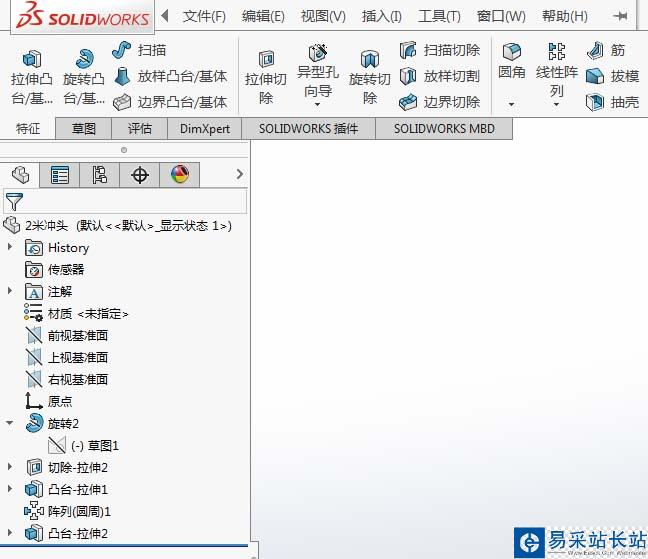Screen dimensions: 648x559
Task: Select the 传感器 (Sensors) folder
Action: tap(55, 270)
